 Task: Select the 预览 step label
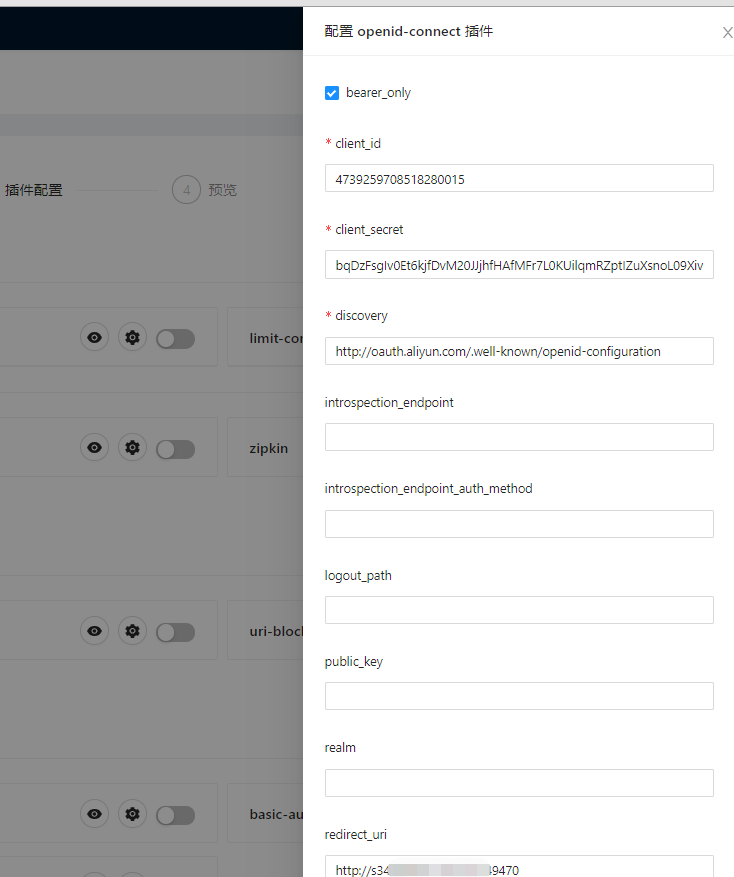click(222, 189)
